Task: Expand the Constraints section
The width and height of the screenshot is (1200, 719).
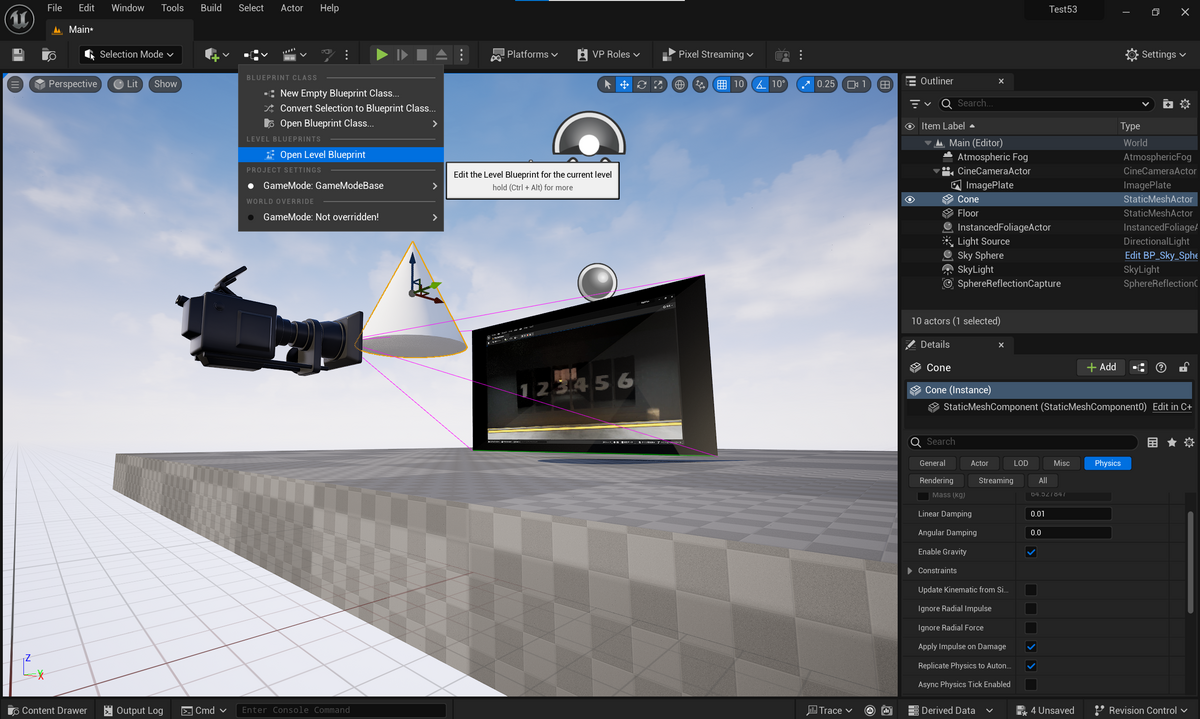Action: point(909,571)
